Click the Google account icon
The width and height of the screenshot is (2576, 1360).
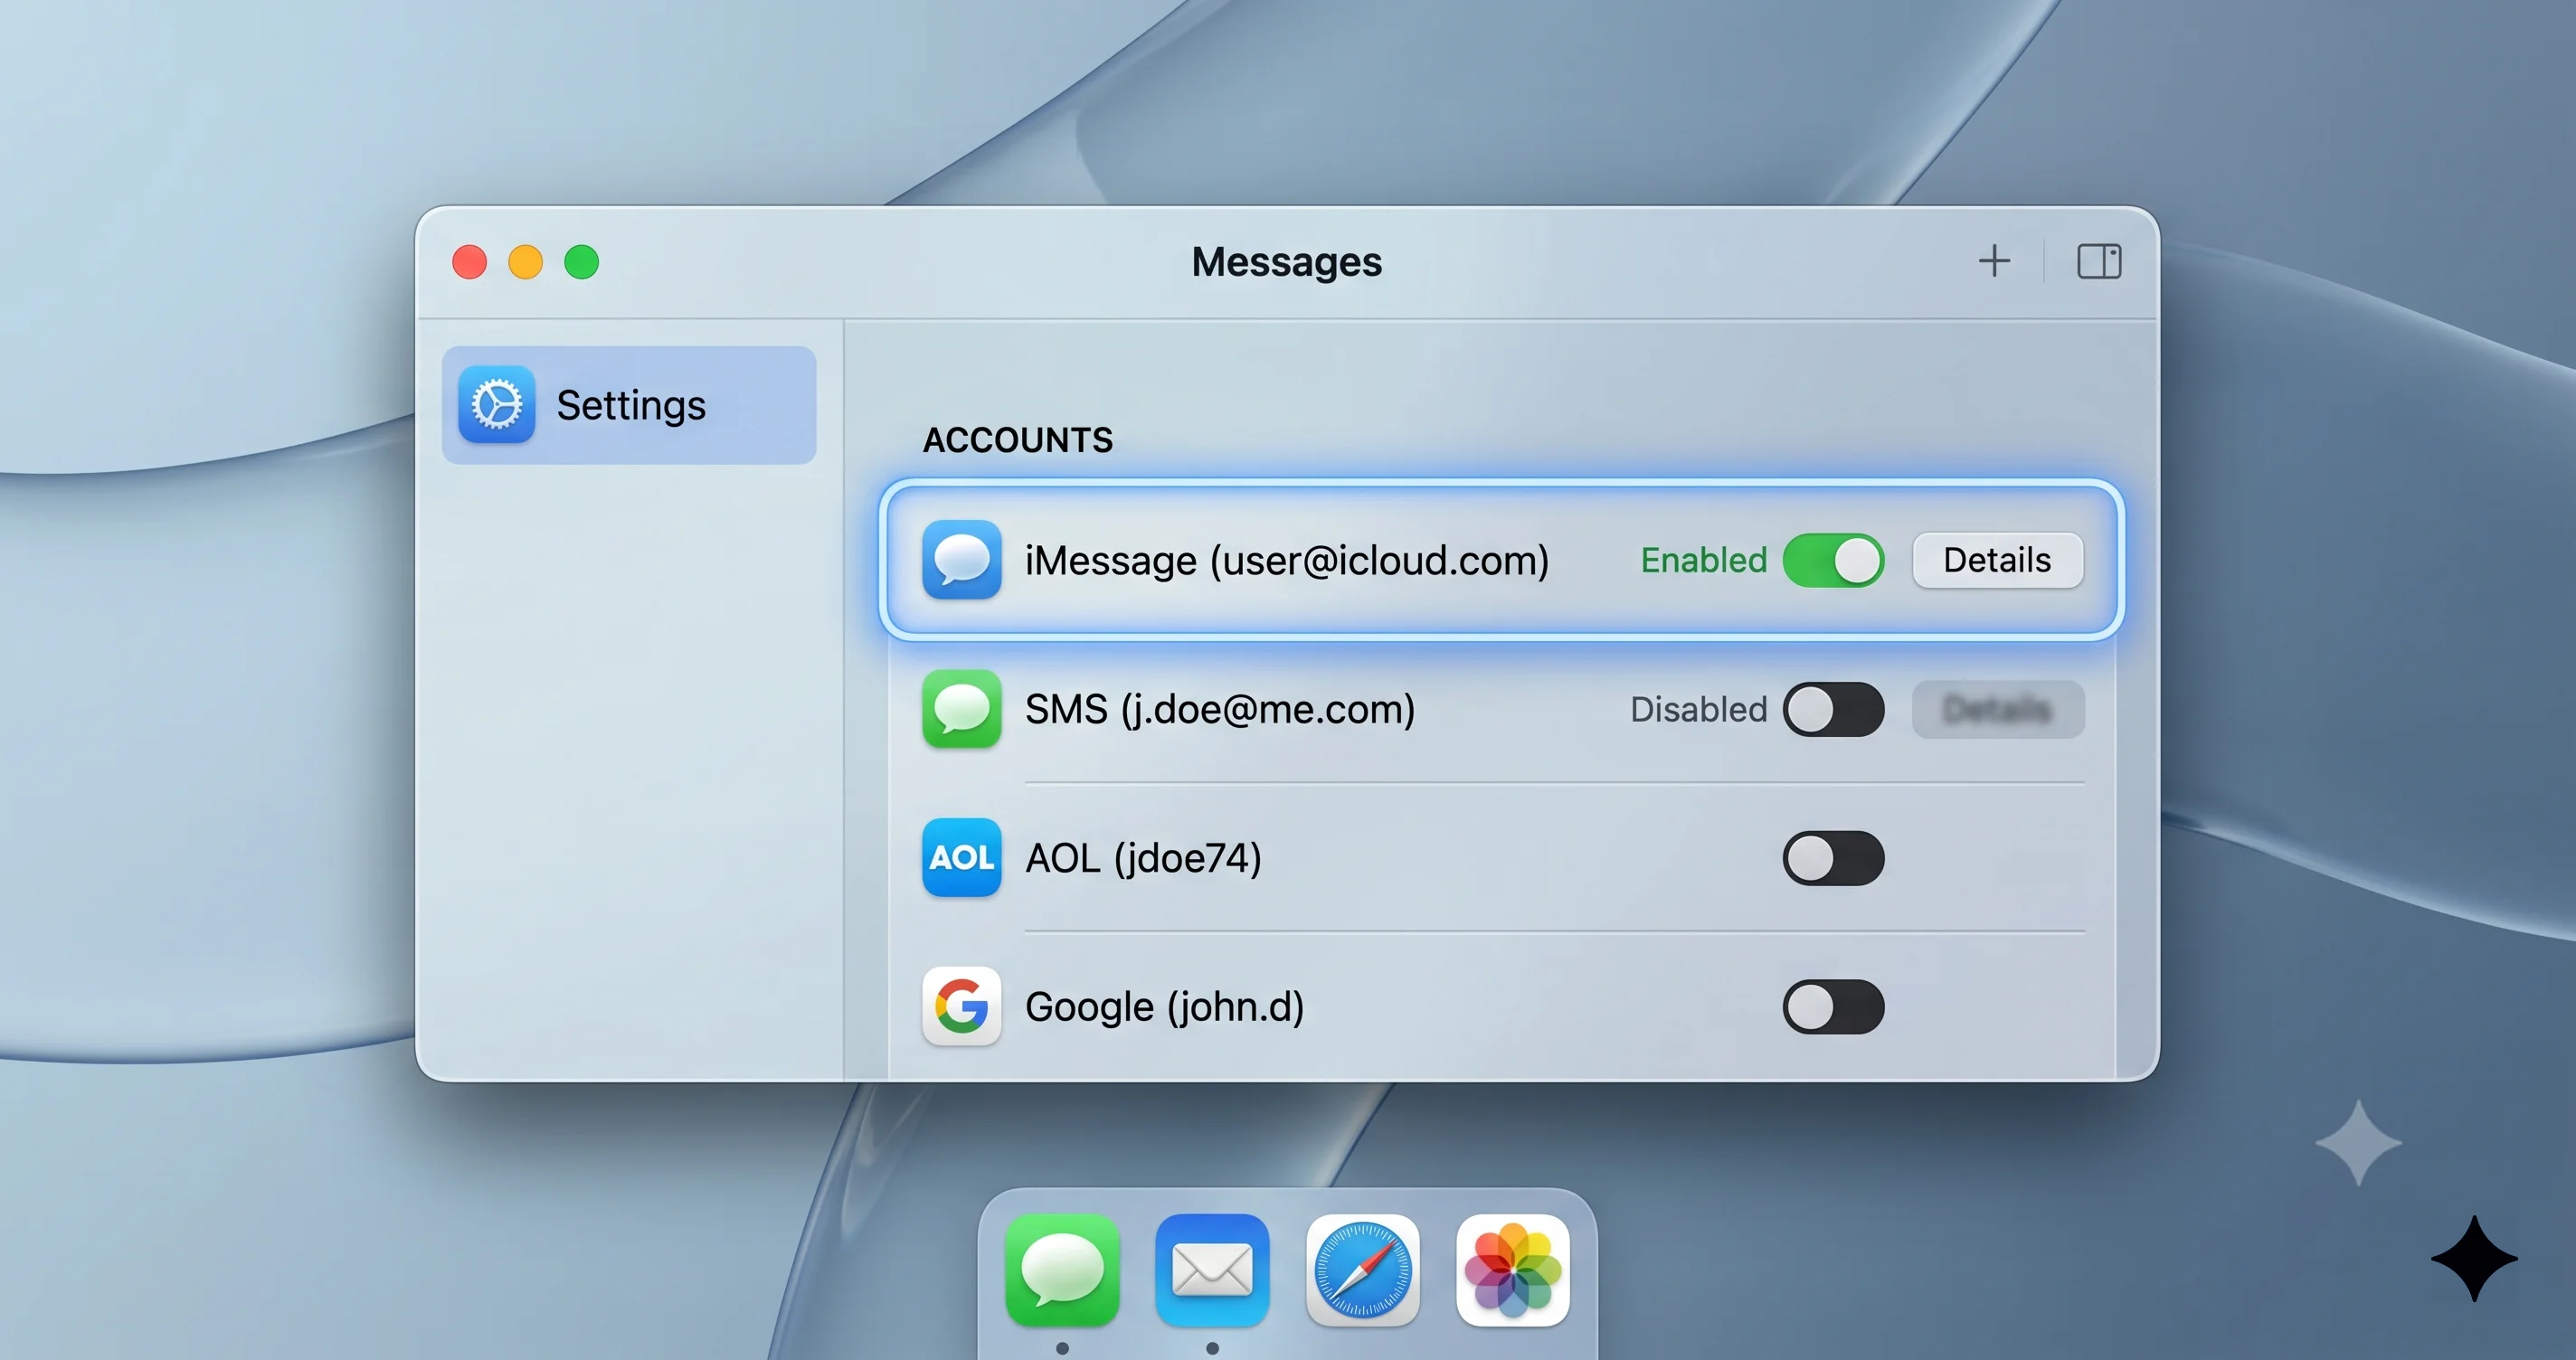click(x=962, y=1006)
